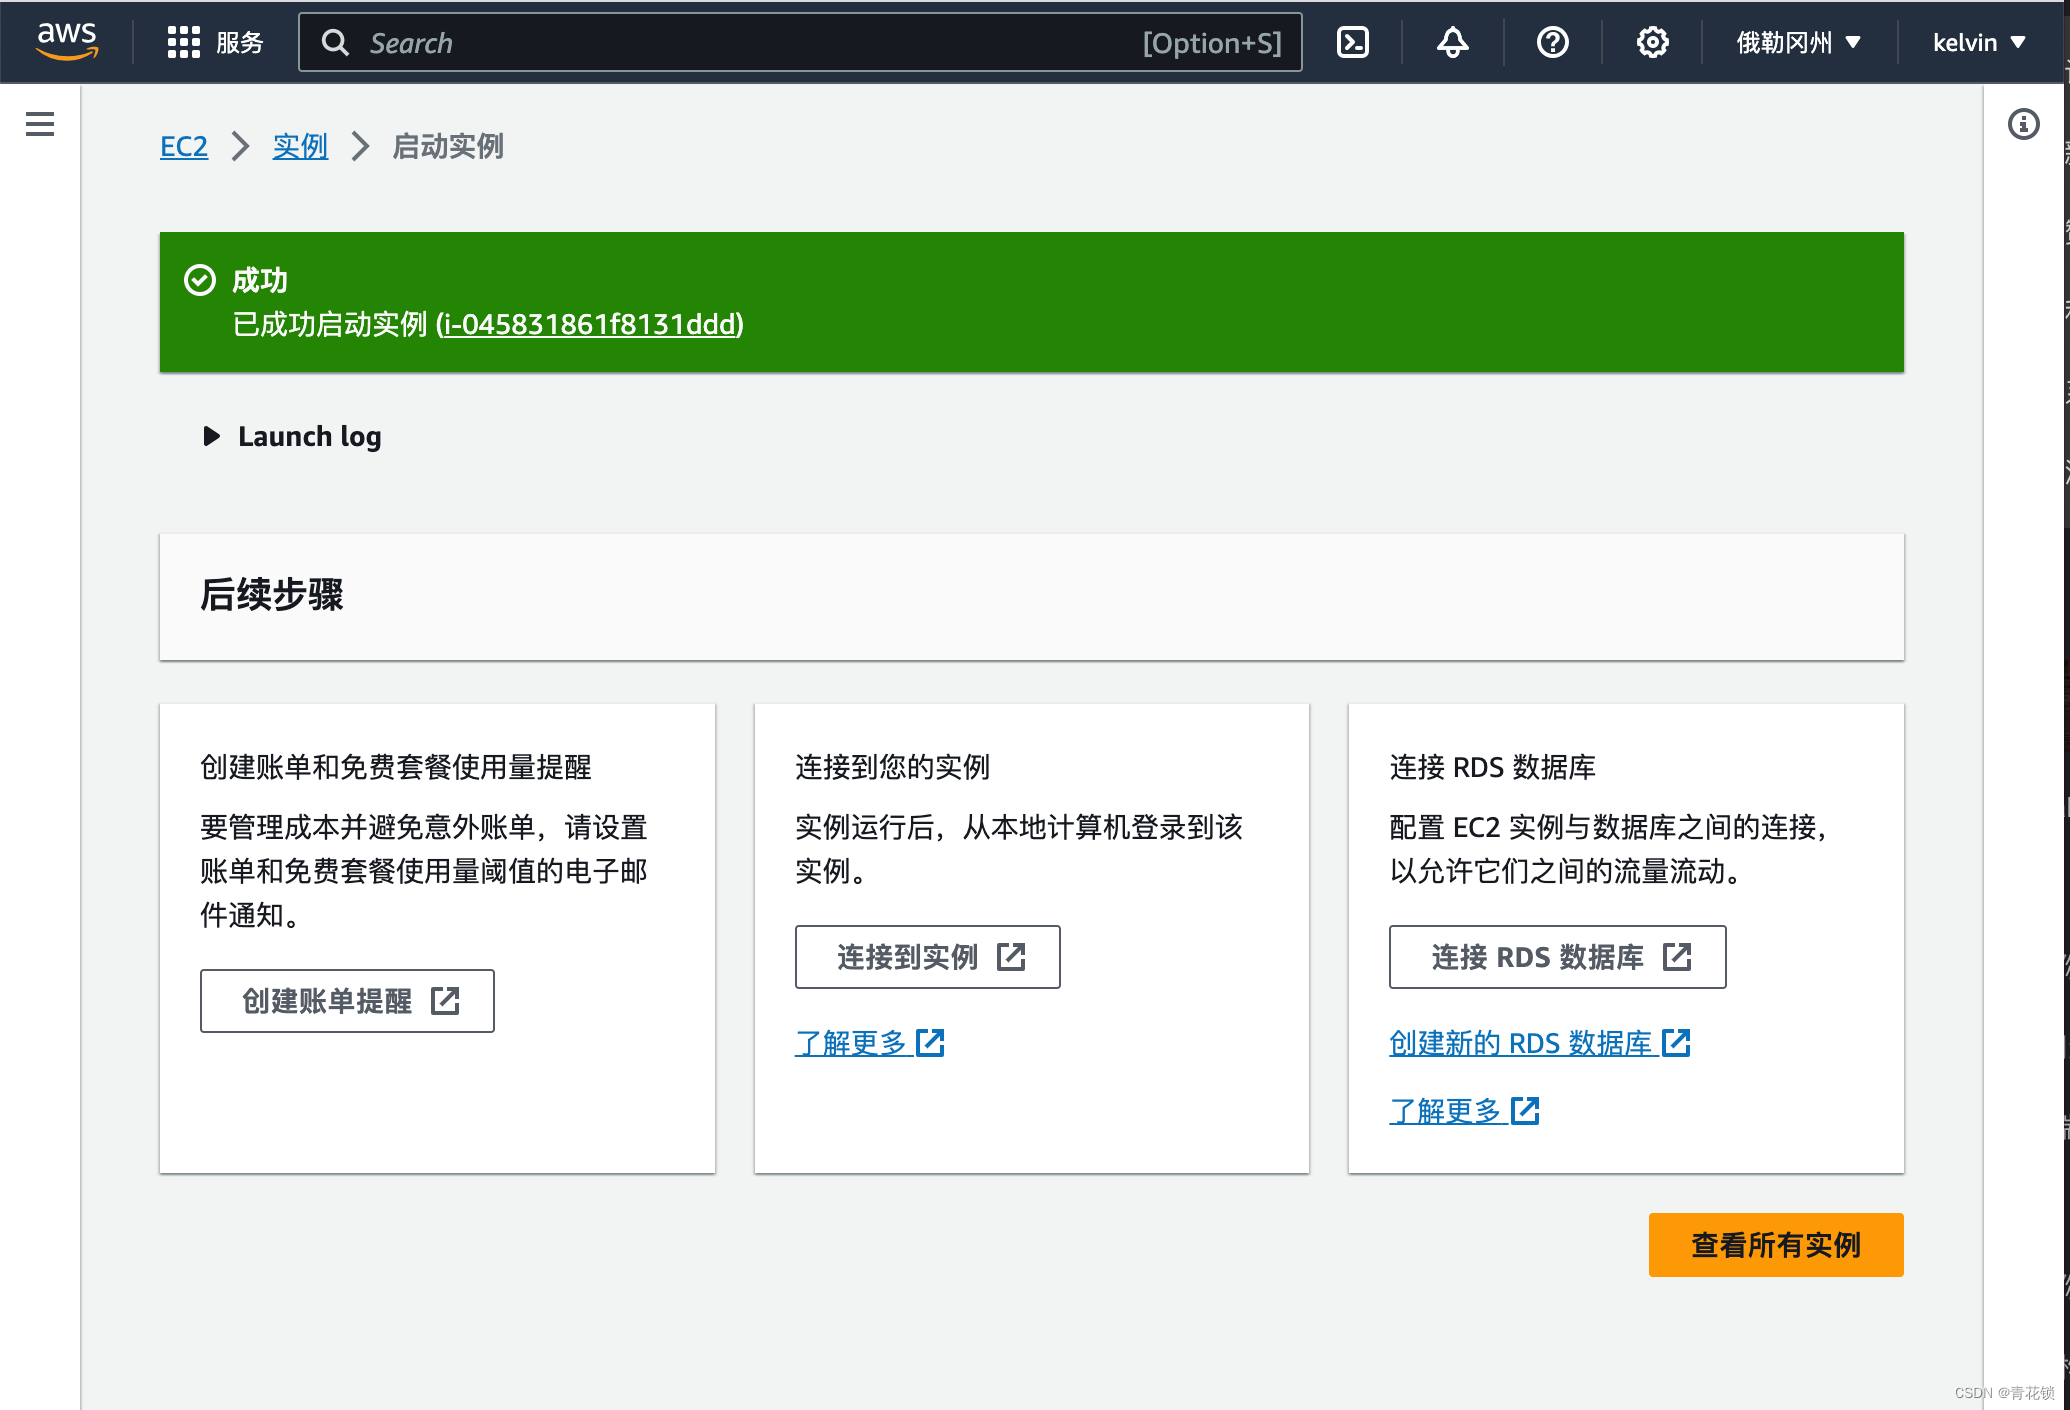
Task: Go to the 实例 breadcrumb link
Action: pos(300,147)
